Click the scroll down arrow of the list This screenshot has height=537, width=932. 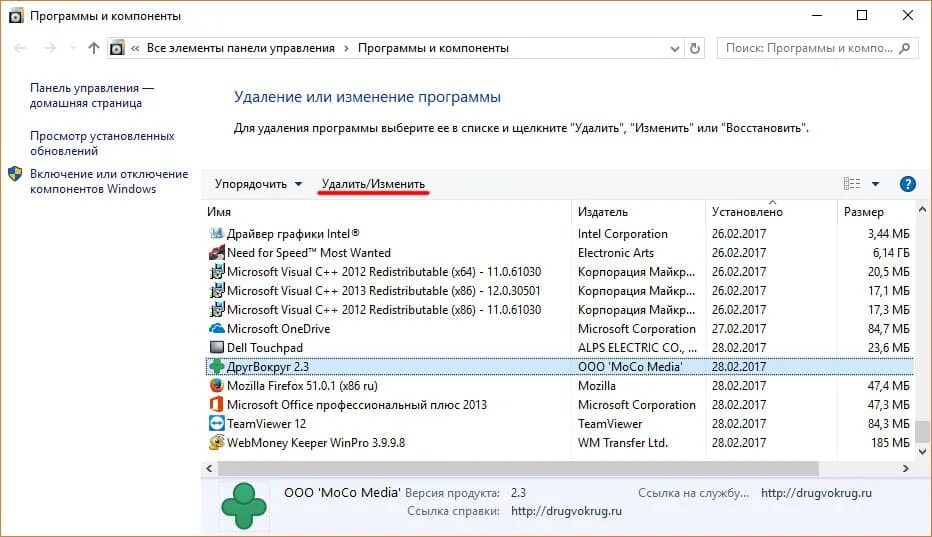(x=922, y=452)
